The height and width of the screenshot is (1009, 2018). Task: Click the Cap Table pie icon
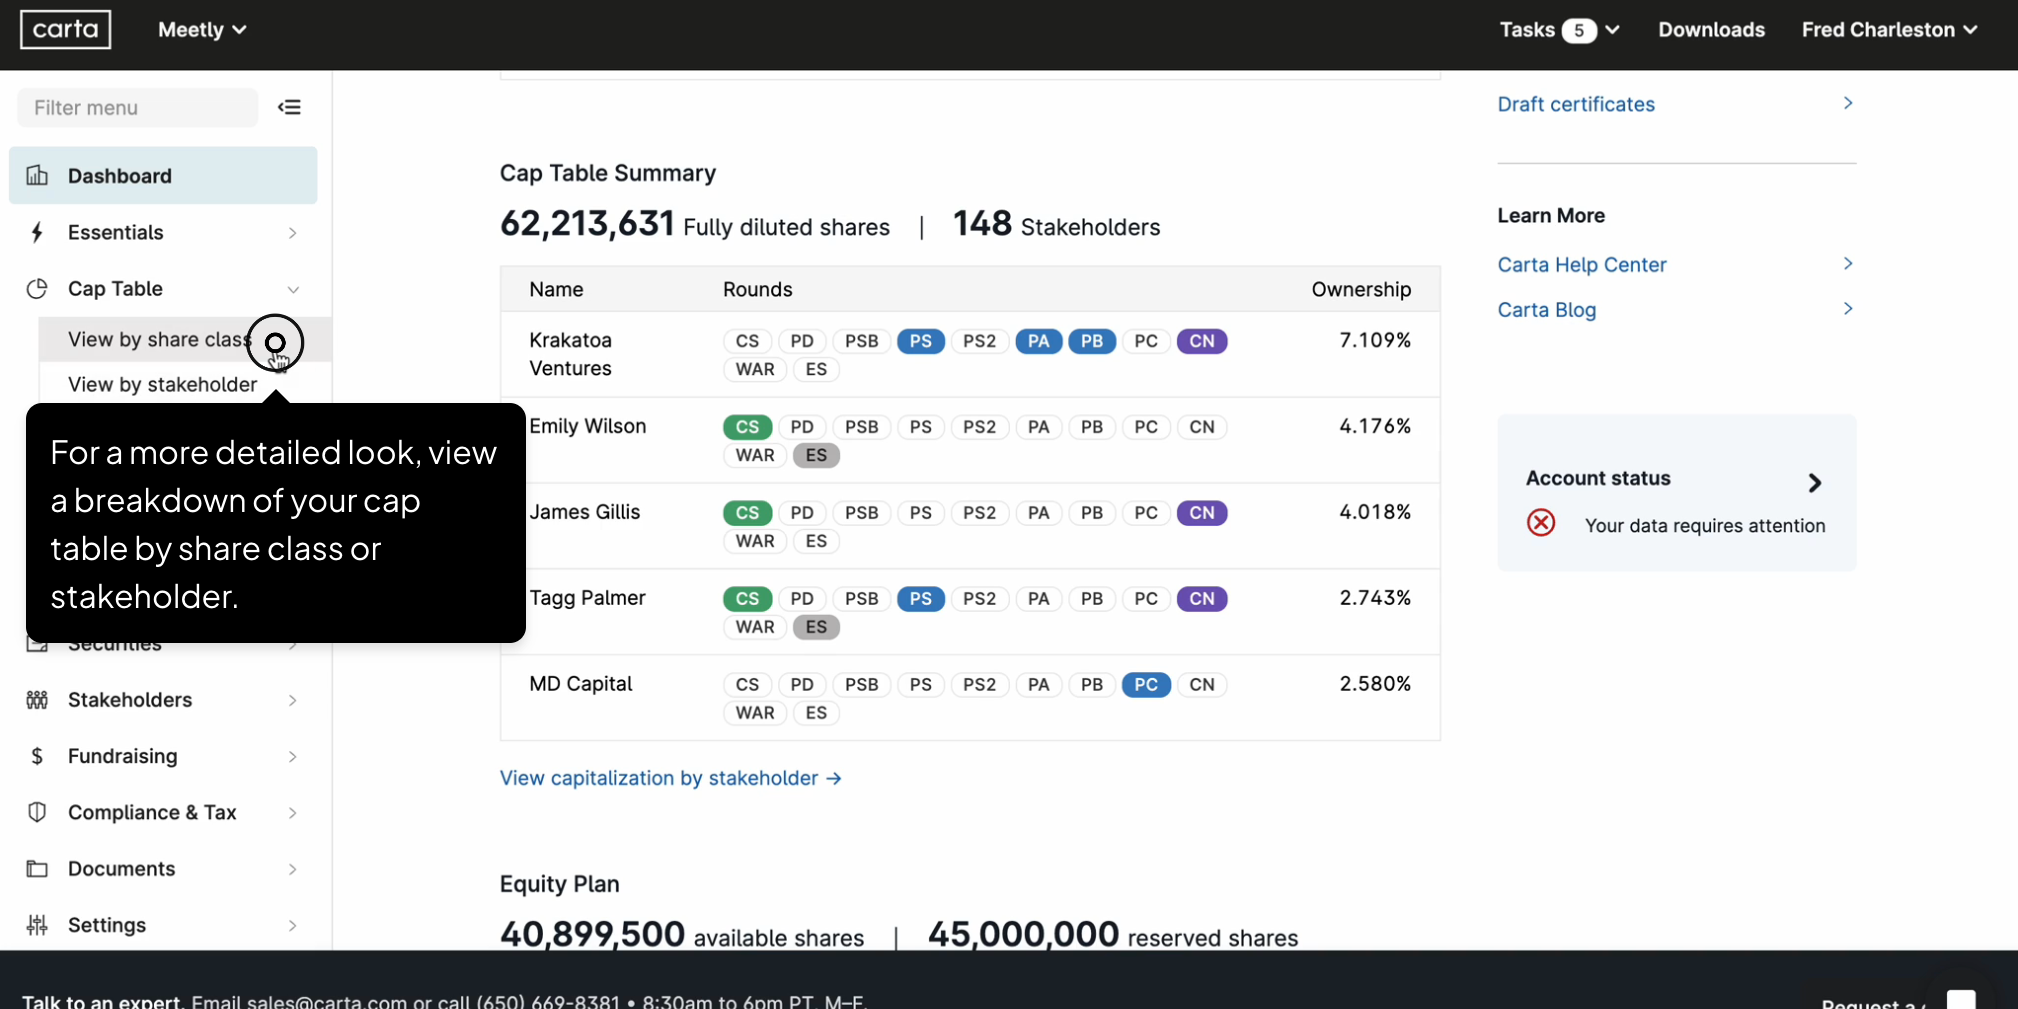click(x=37, y=288)
